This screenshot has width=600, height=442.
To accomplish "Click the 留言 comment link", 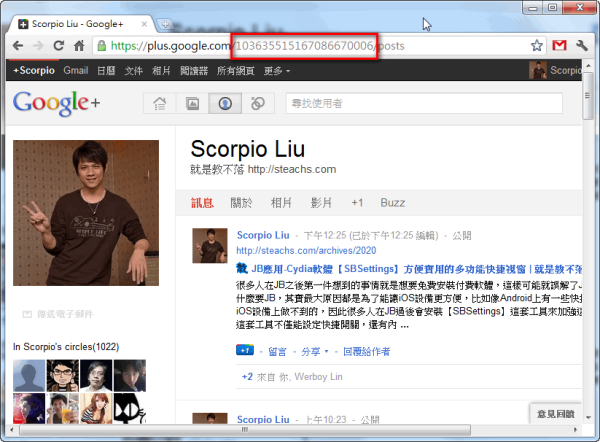I will coord(277,351).
